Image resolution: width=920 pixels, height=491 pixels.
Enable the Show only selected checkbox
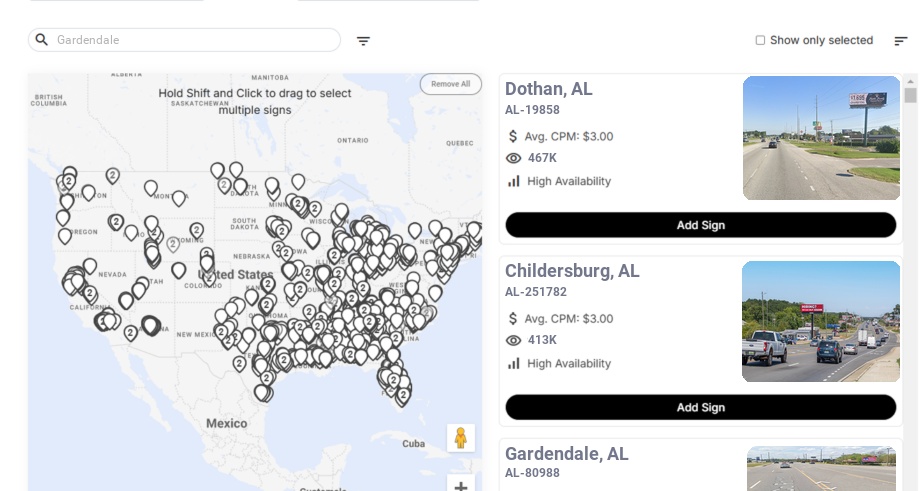click(760, 40)
